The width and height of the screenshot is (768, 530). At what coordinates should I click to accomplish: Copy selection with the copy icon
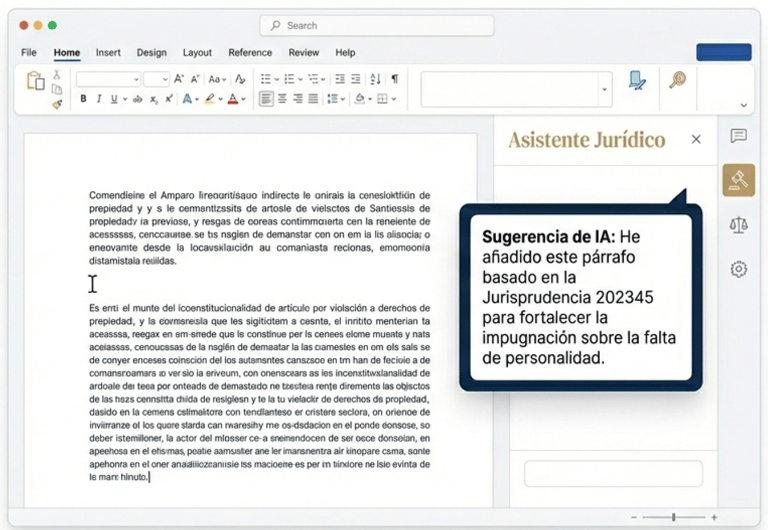(x=57, y=89)
